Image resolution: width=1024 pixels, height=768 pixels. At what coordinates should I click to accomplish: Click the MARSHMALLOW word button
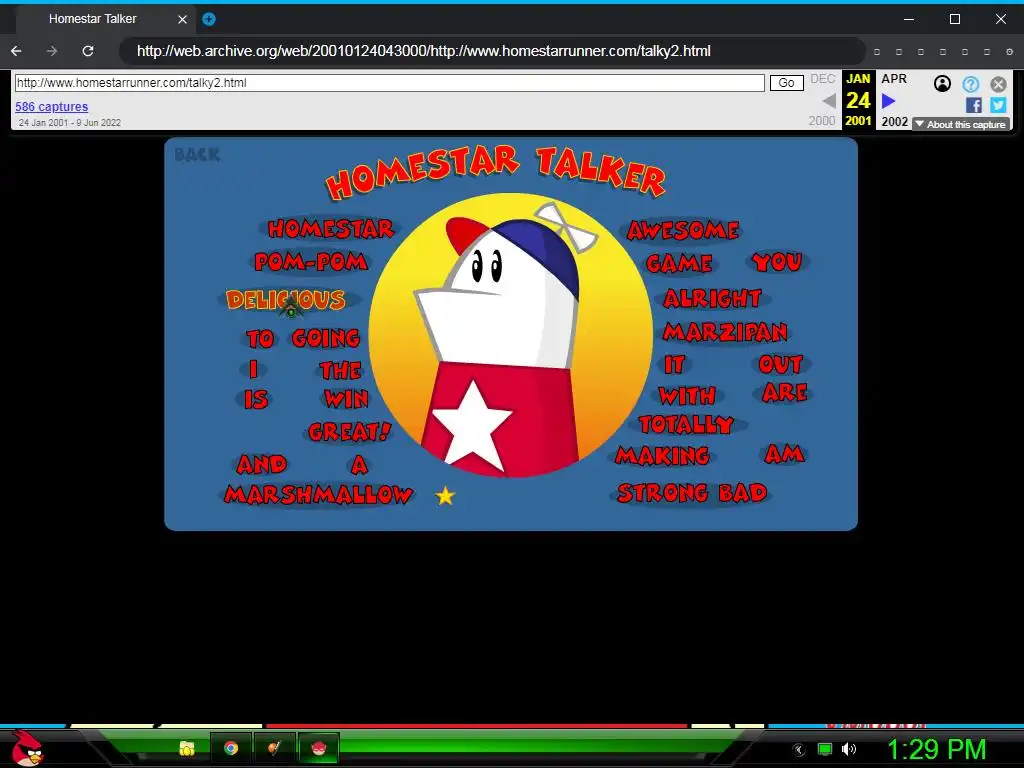319,495
